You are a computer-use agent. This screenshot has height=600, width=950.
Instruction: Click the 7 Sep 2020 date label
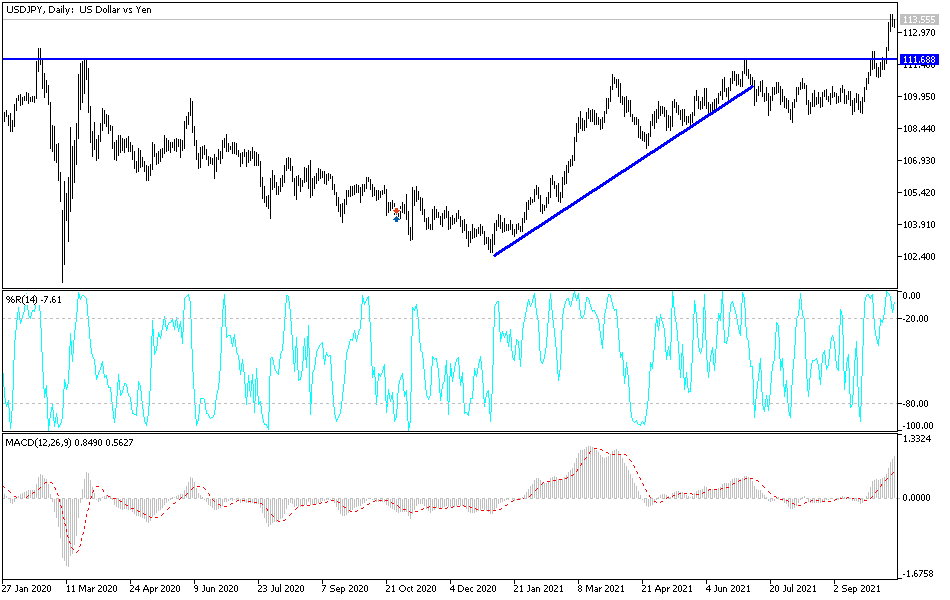[x=345, y=588]
